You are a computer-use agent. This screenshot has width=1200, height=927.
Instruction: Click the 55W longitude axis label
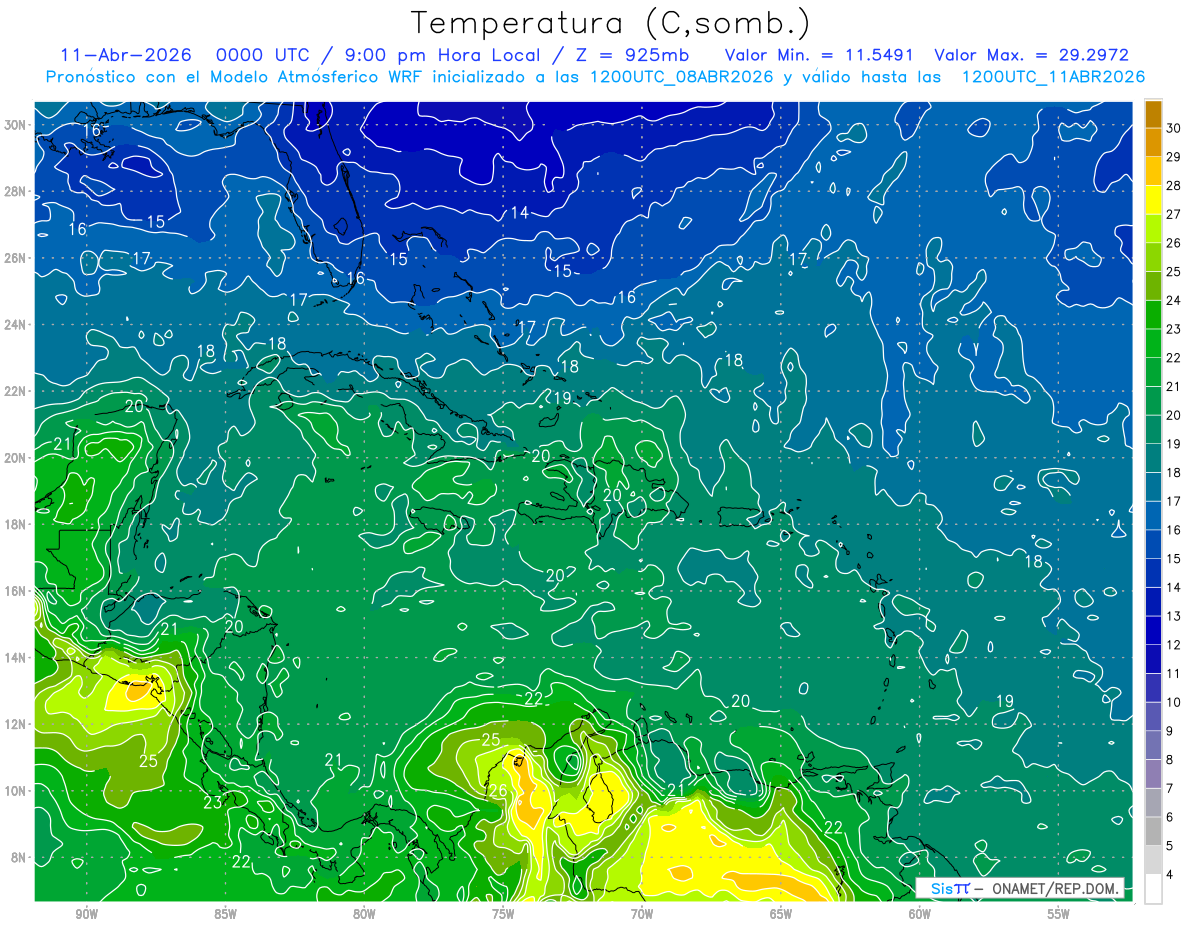[1058, 914]
